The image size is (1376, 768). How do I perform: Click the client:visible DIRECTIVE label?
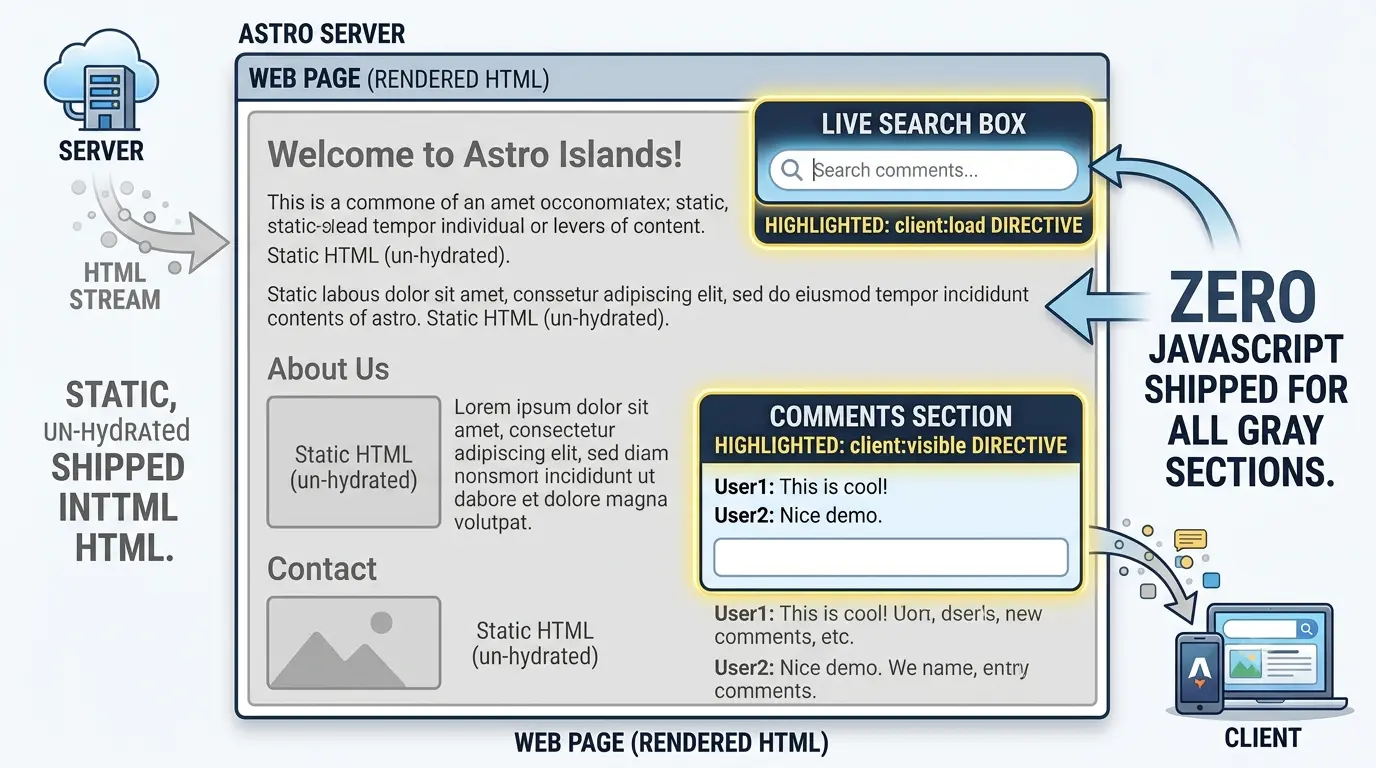960,445
